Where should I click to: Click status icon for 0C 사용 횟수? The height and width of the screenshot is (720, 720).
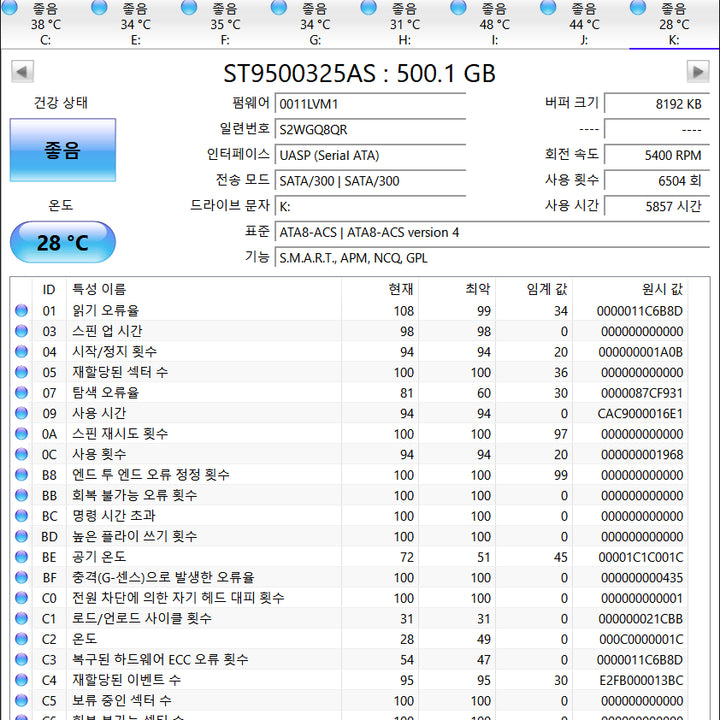pos(22,454)
